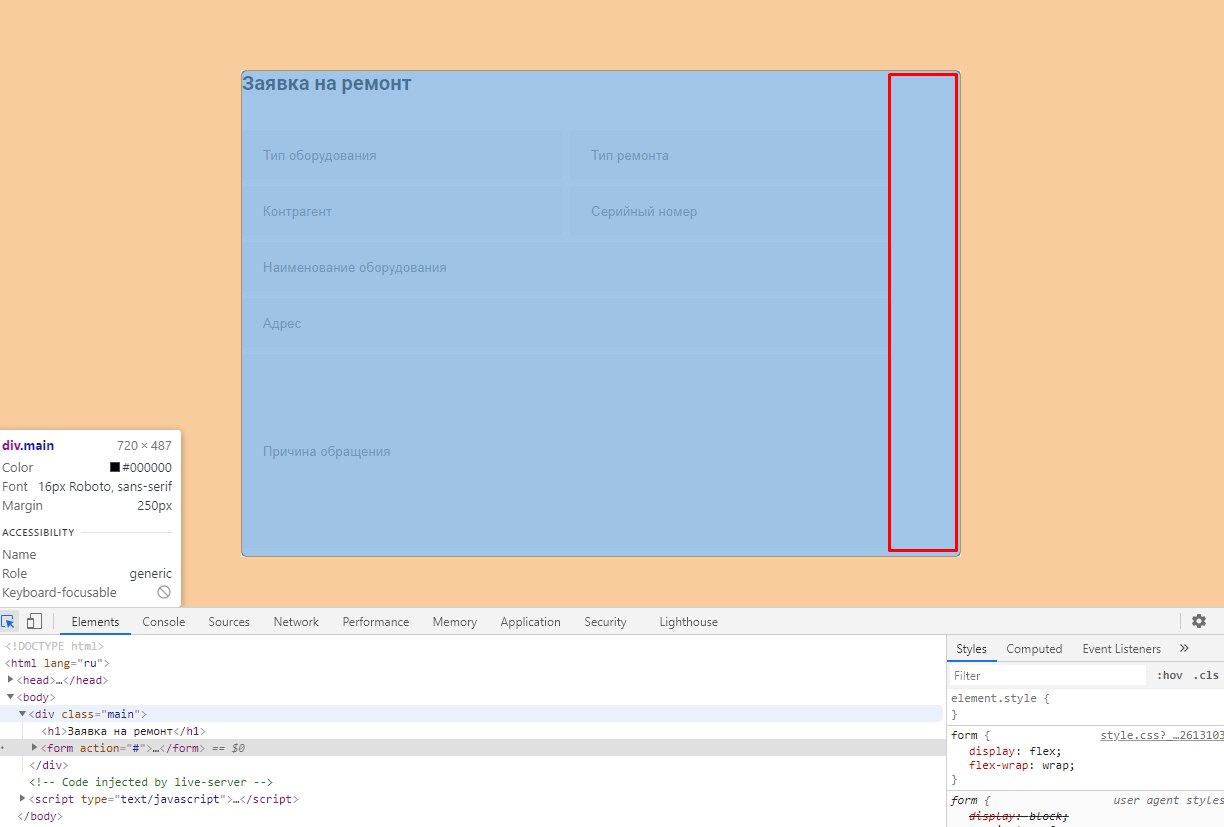1224x827 pixels.
Task: Open the Event Listeners sub-tab
Action: (x=1122, y=648)
